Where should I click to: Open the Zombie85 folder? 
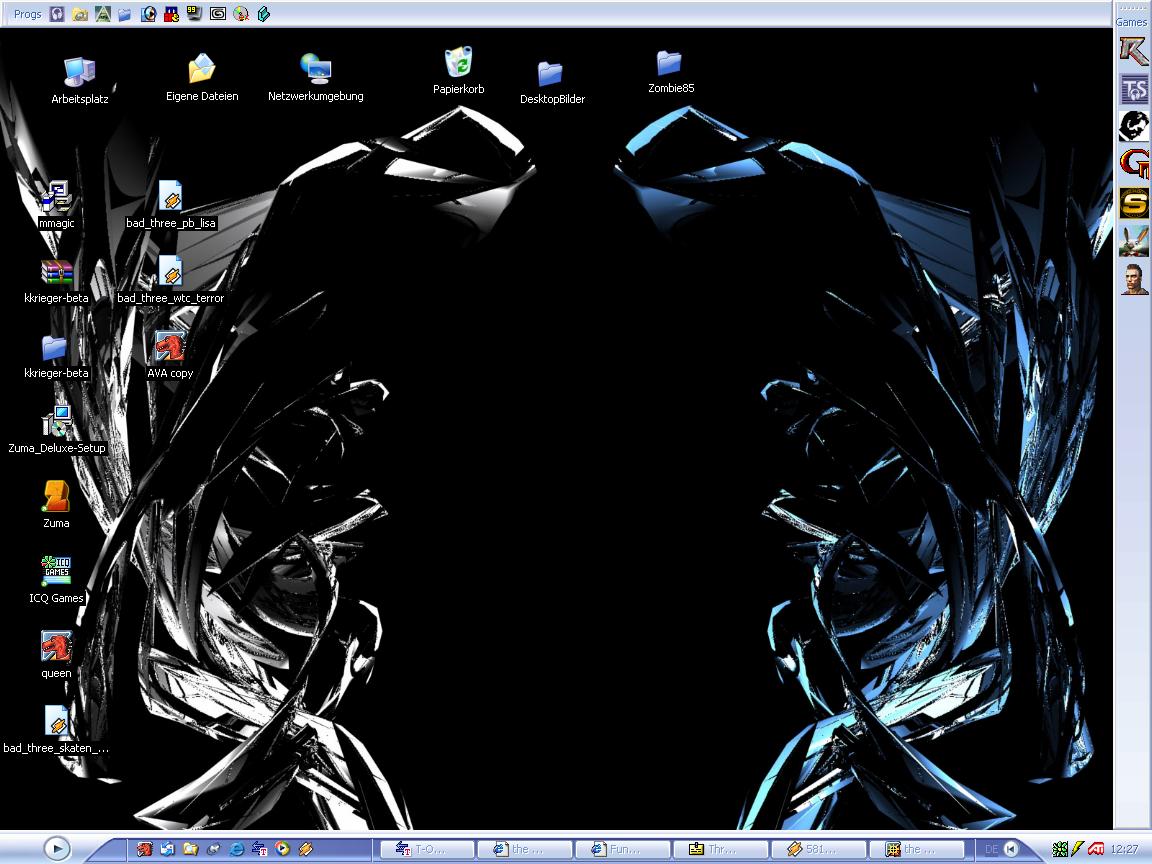(670, 63)
